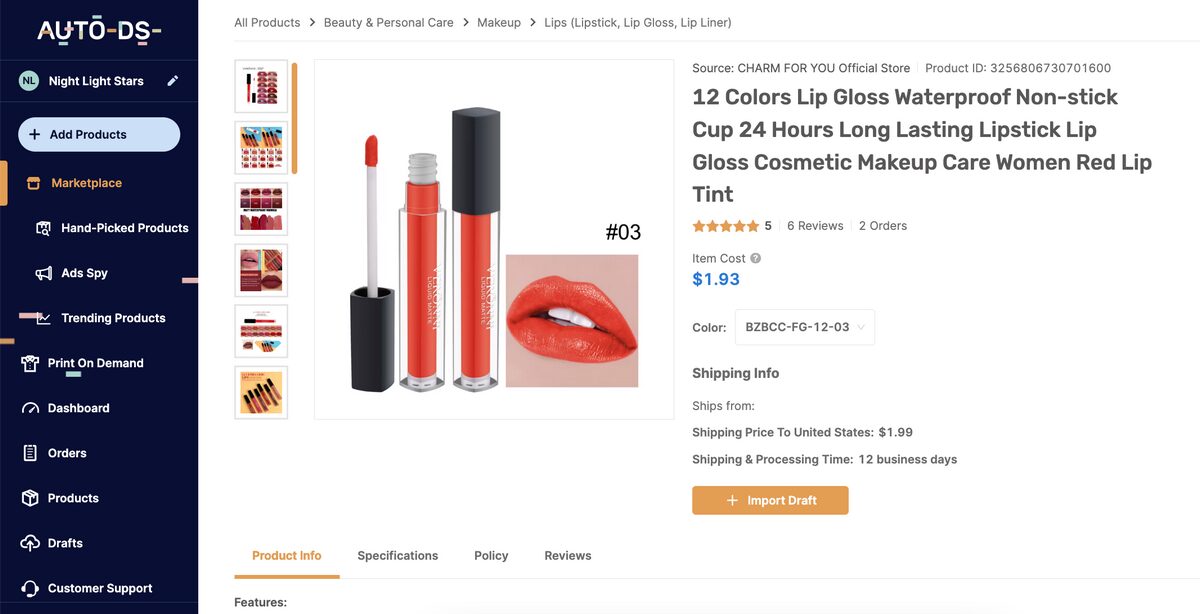Viewport: 1200px width, 614px height.
Task: Open the Hand-Picked Products section
Action: click(124, 227)
